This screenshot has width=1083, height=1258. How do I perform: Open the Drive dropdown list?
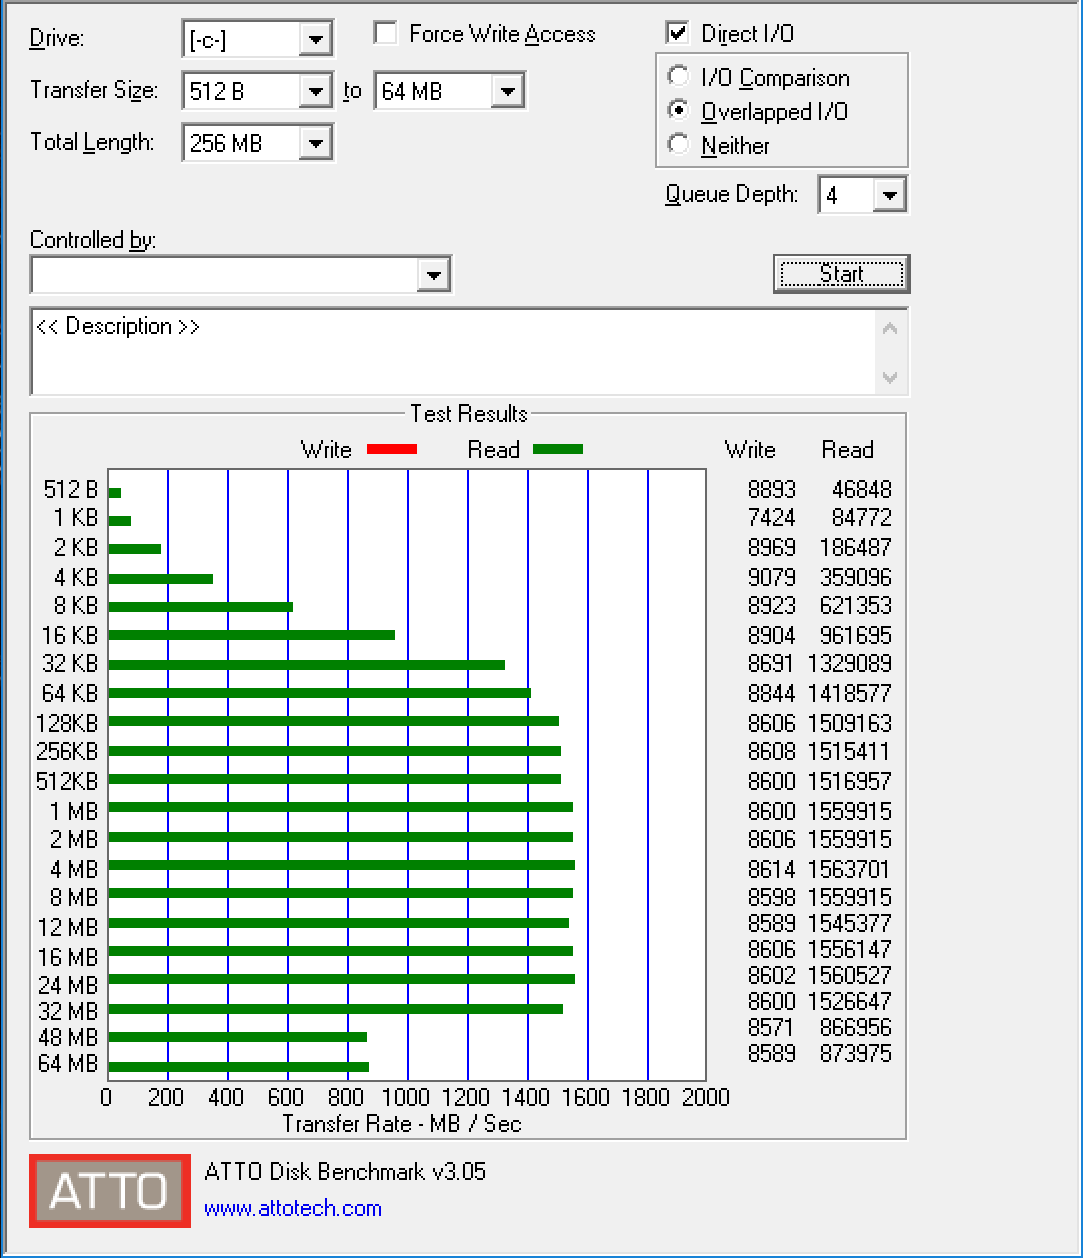pos(315,40)
